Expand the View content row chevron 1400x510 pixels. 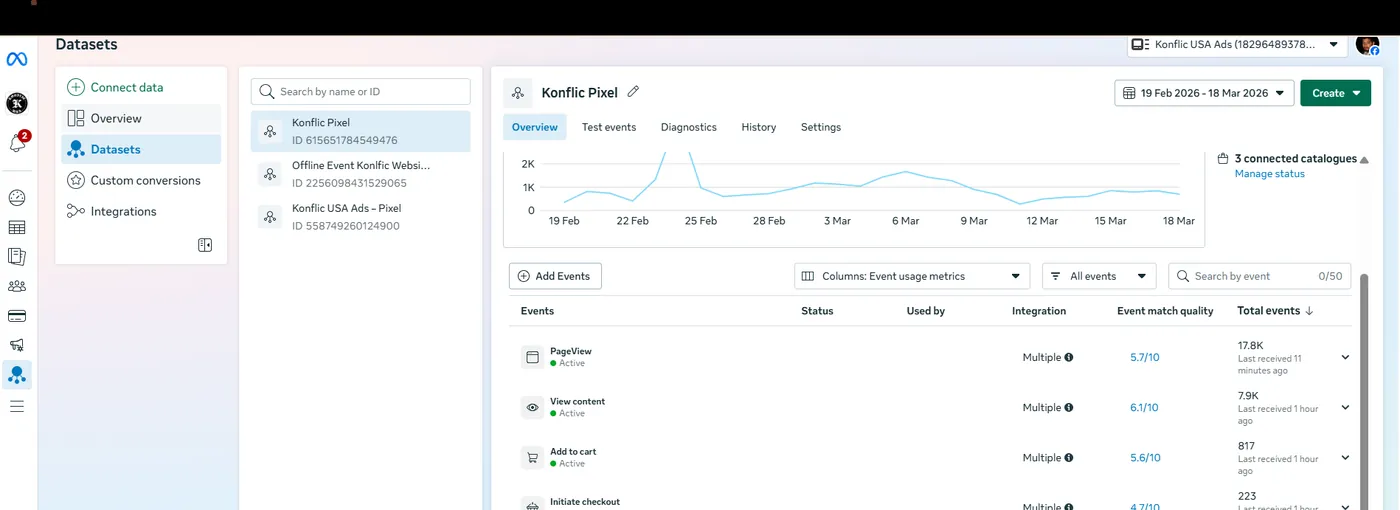coord(1345,407)
